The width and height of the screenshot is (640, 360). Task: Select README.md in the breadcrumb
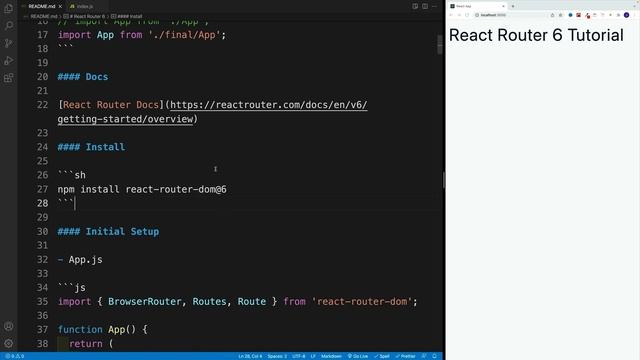tap(43, 17)
